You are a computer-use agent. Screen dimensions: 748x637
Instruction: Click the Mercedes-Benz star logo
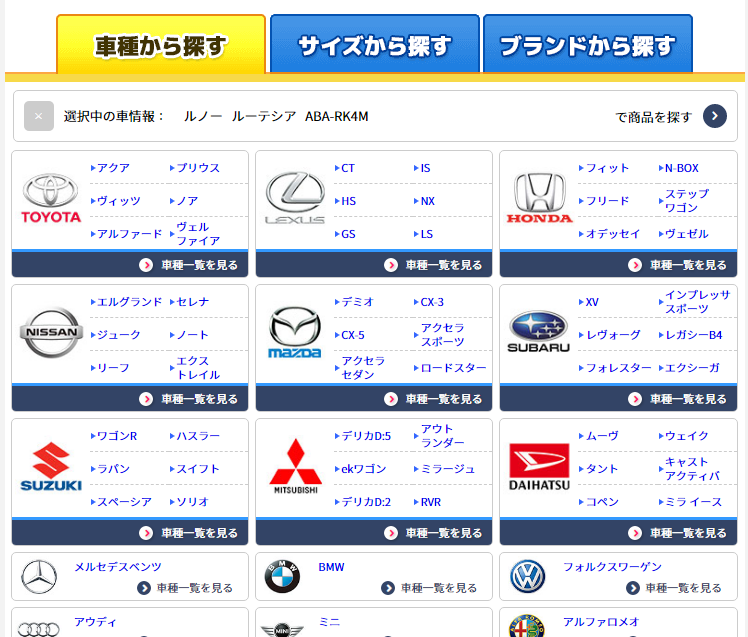tap(39, 576)
